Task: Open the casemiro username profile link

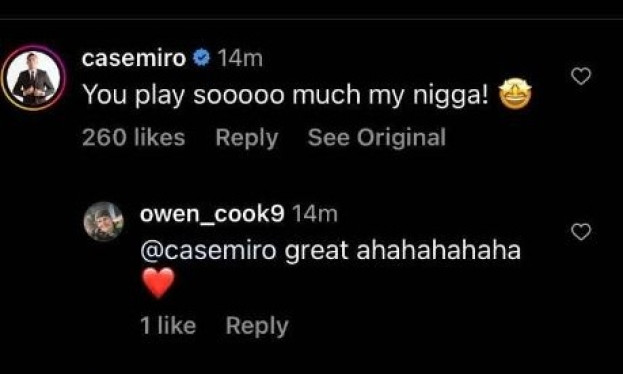Action: pyautogui.click(x=134, y=58)
